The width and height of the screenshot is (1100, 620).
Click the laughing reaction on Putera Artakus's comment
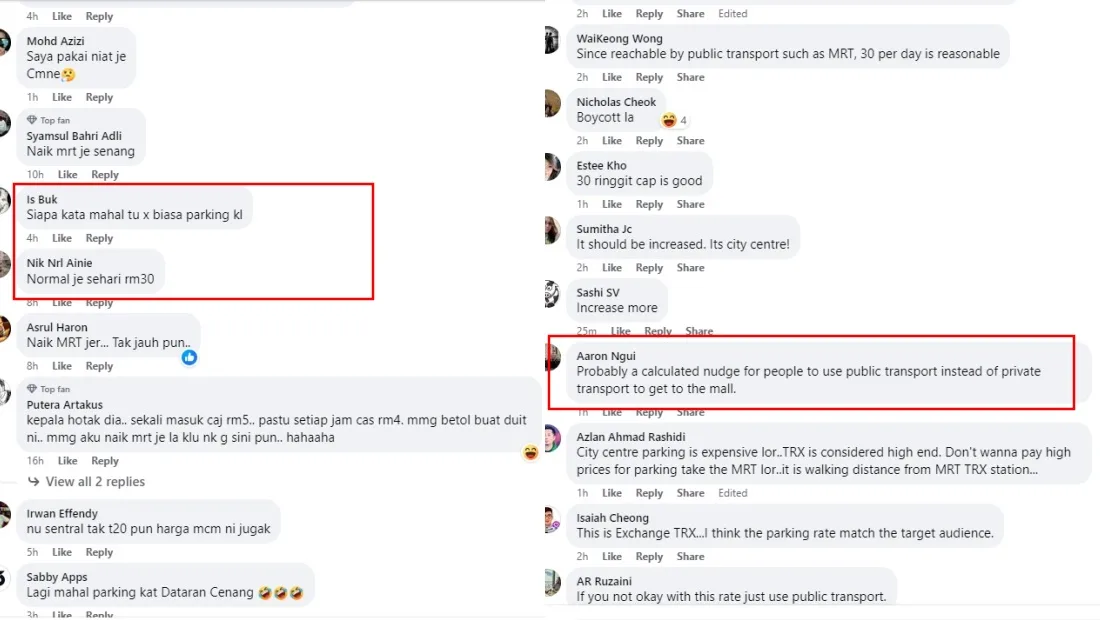(530, 452)
